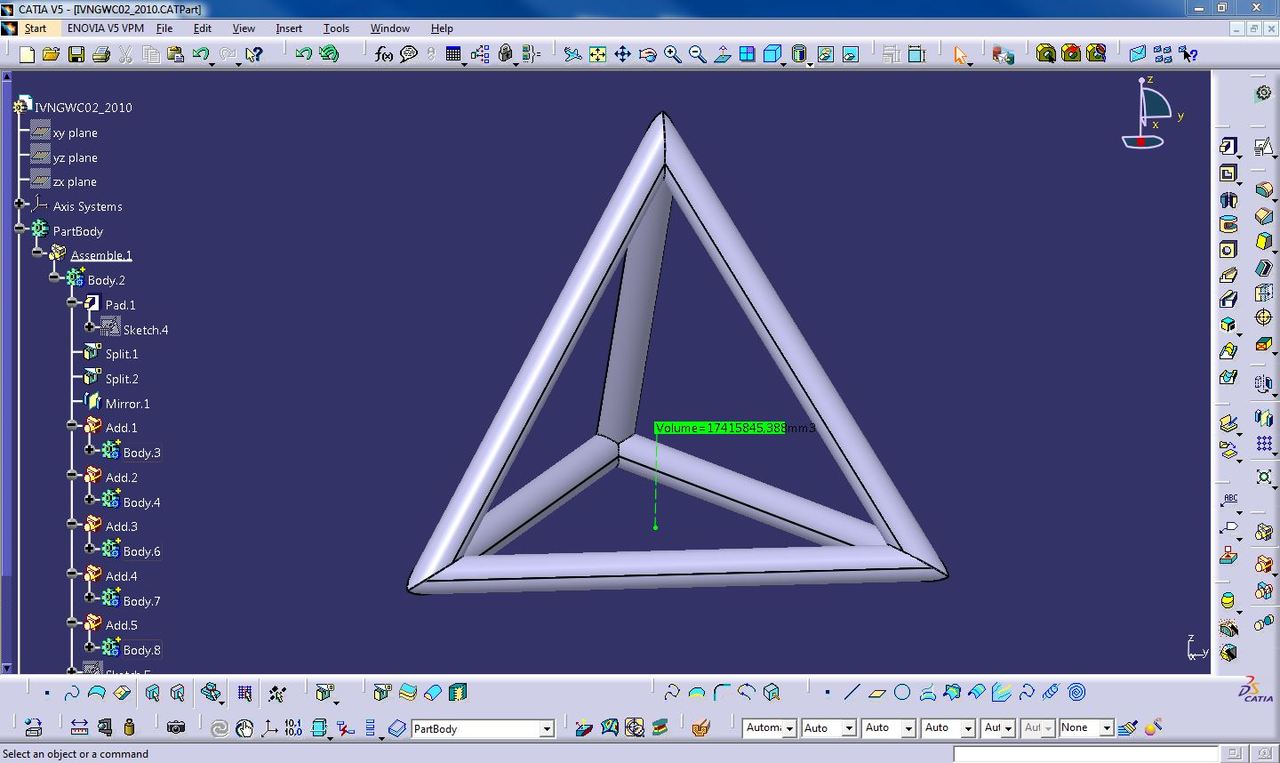Open the Insert menu
The width and height of the screenshot is (1280, 763).
click(x=288, y=28)
